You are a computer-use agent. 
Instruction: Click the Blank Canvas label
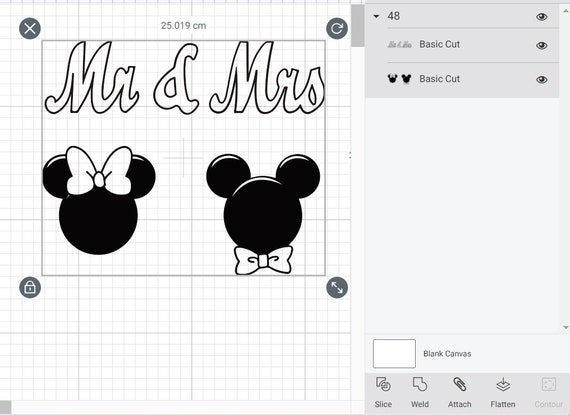coord(447,354)
